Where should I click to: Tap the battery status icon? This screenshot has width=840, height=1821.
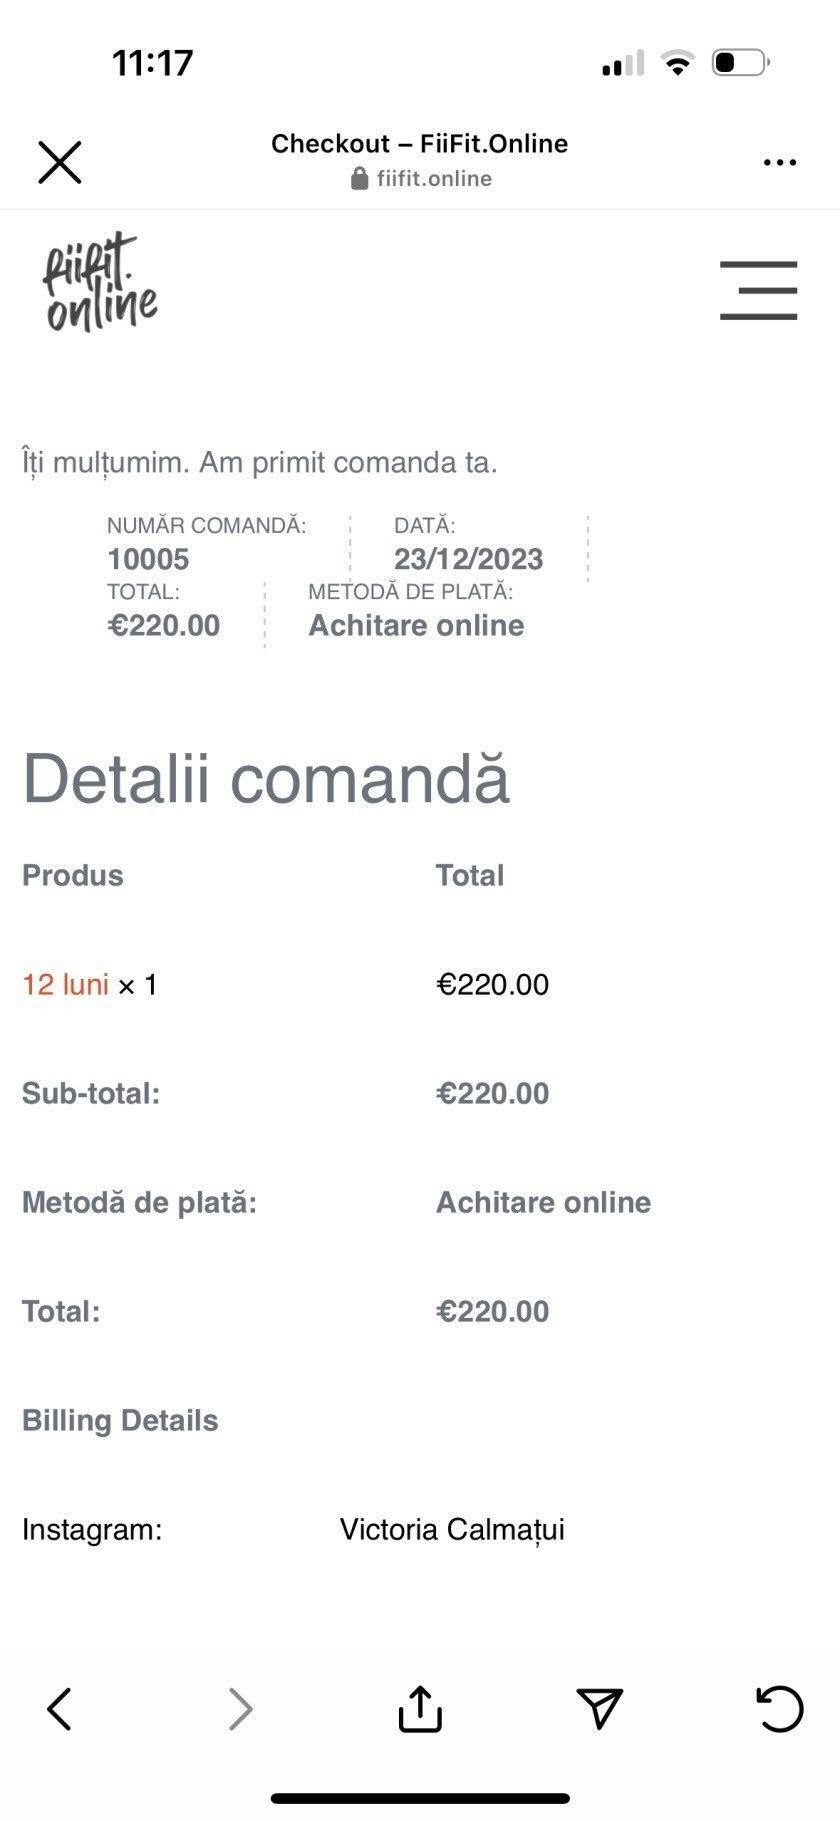(x=739, y=63)
